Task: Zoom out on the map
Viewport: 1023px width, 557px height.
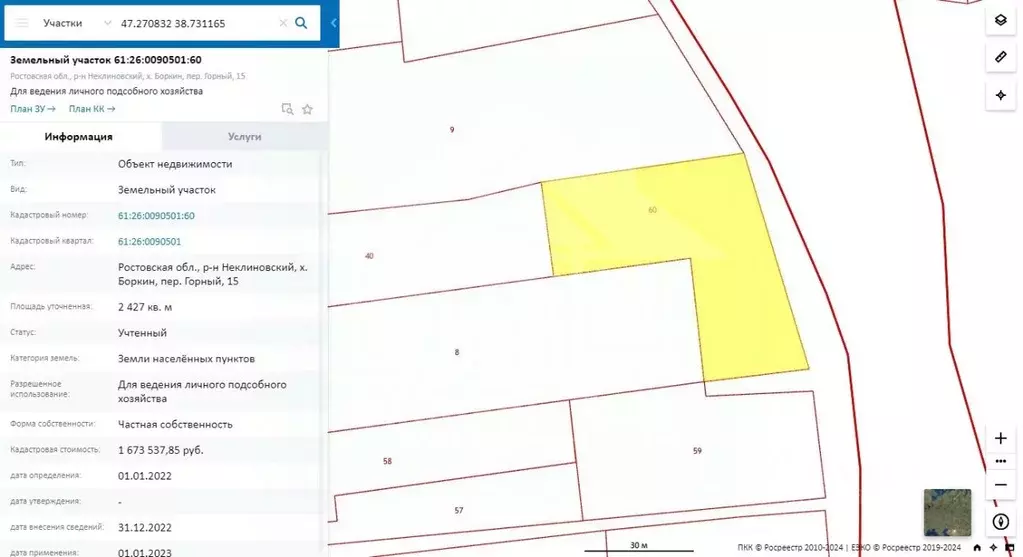Action: (1000, 485)
